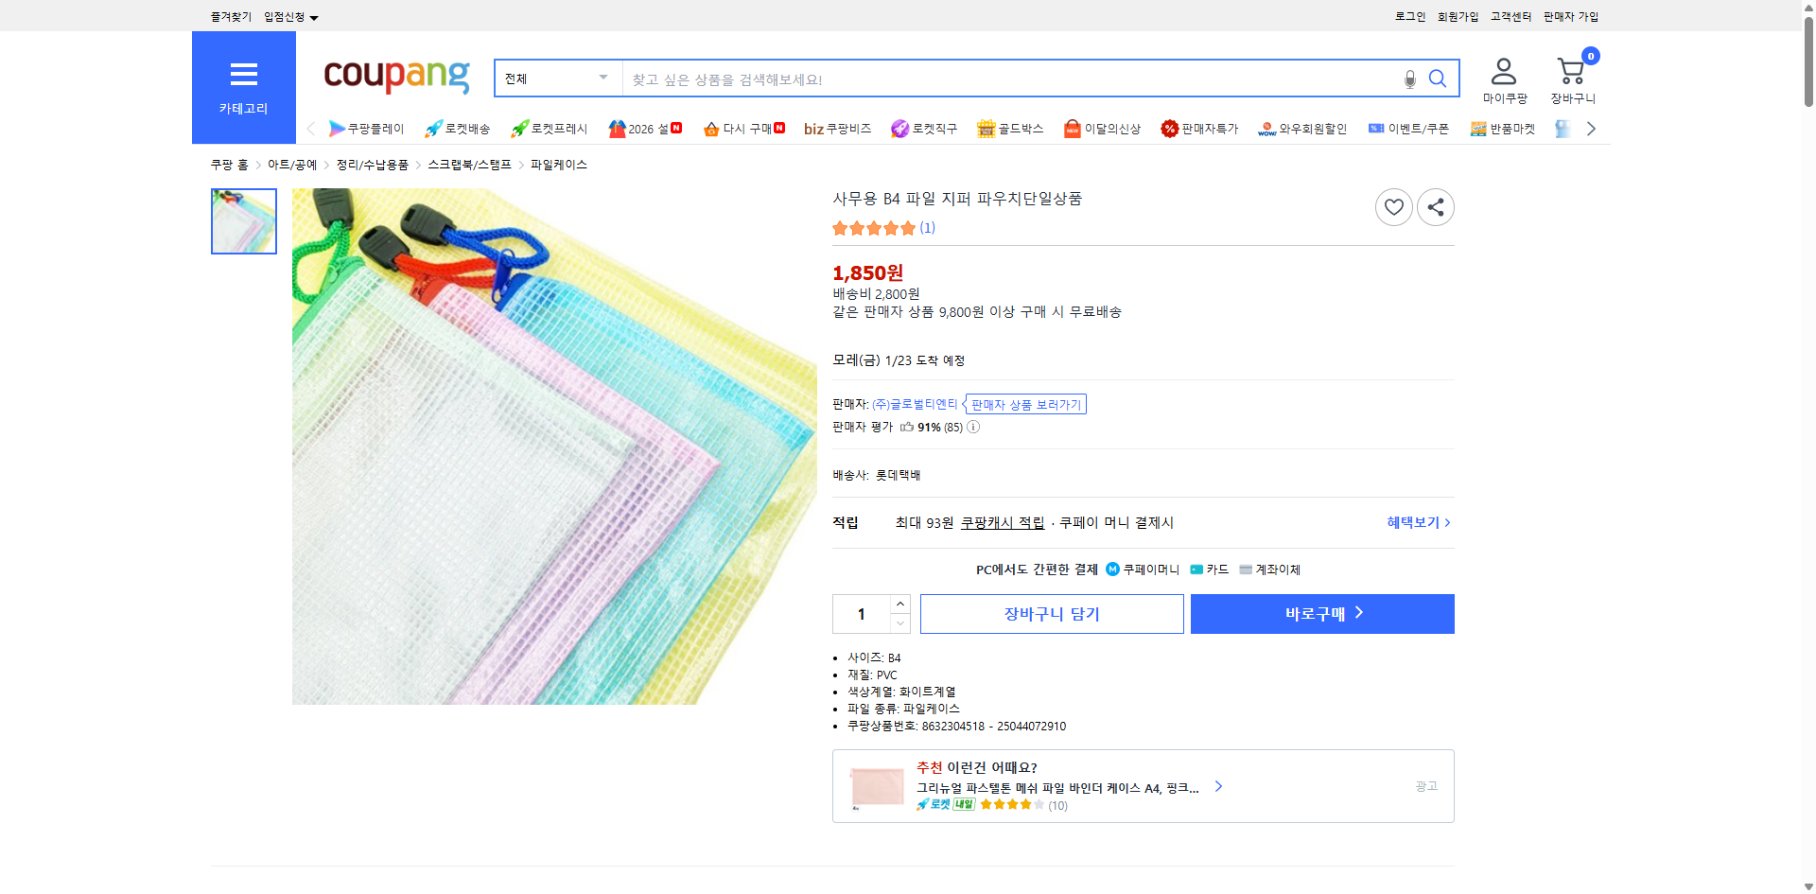Image resolution: width=1816 pixels, height=894 pixels.
Task: Select the product thumbnail on the left
Action: (243, 221)
